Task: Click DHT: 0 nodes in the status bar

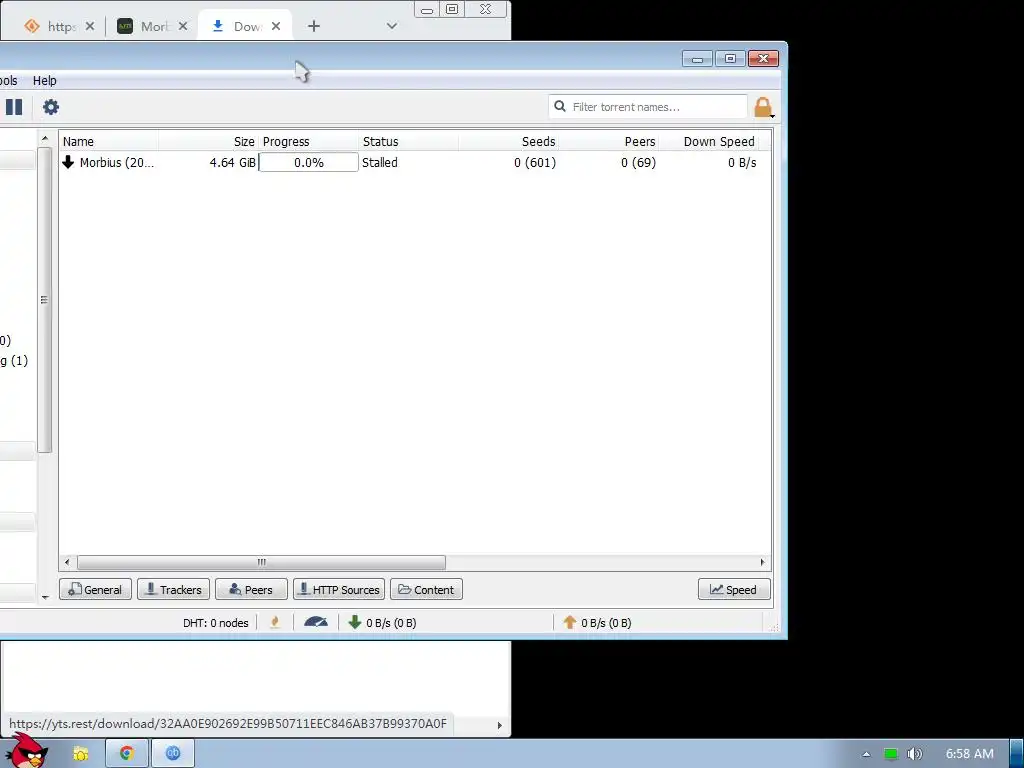Action: pos(216,623)
